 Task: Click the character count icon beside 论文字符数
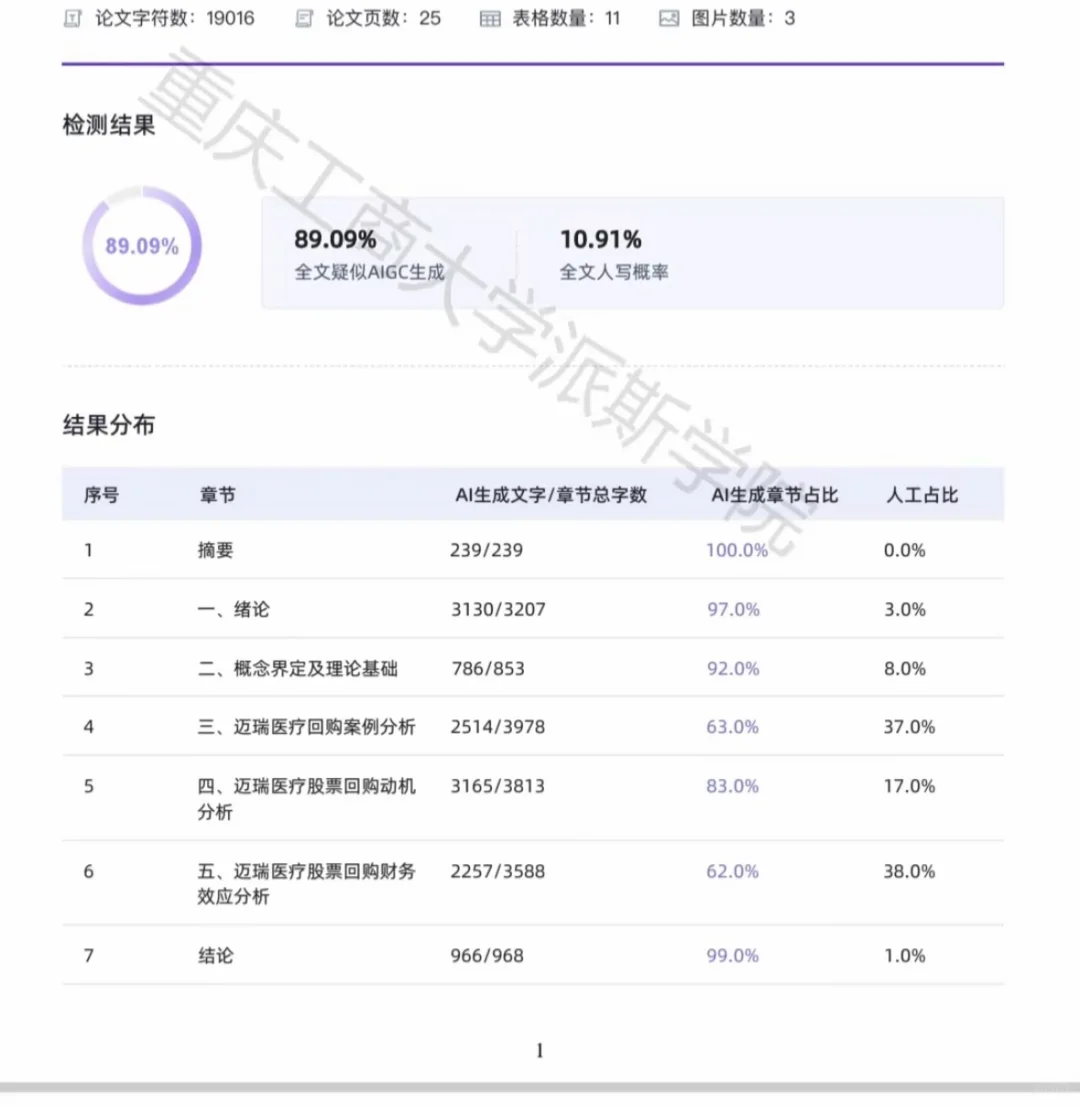[x=73, y=18]
